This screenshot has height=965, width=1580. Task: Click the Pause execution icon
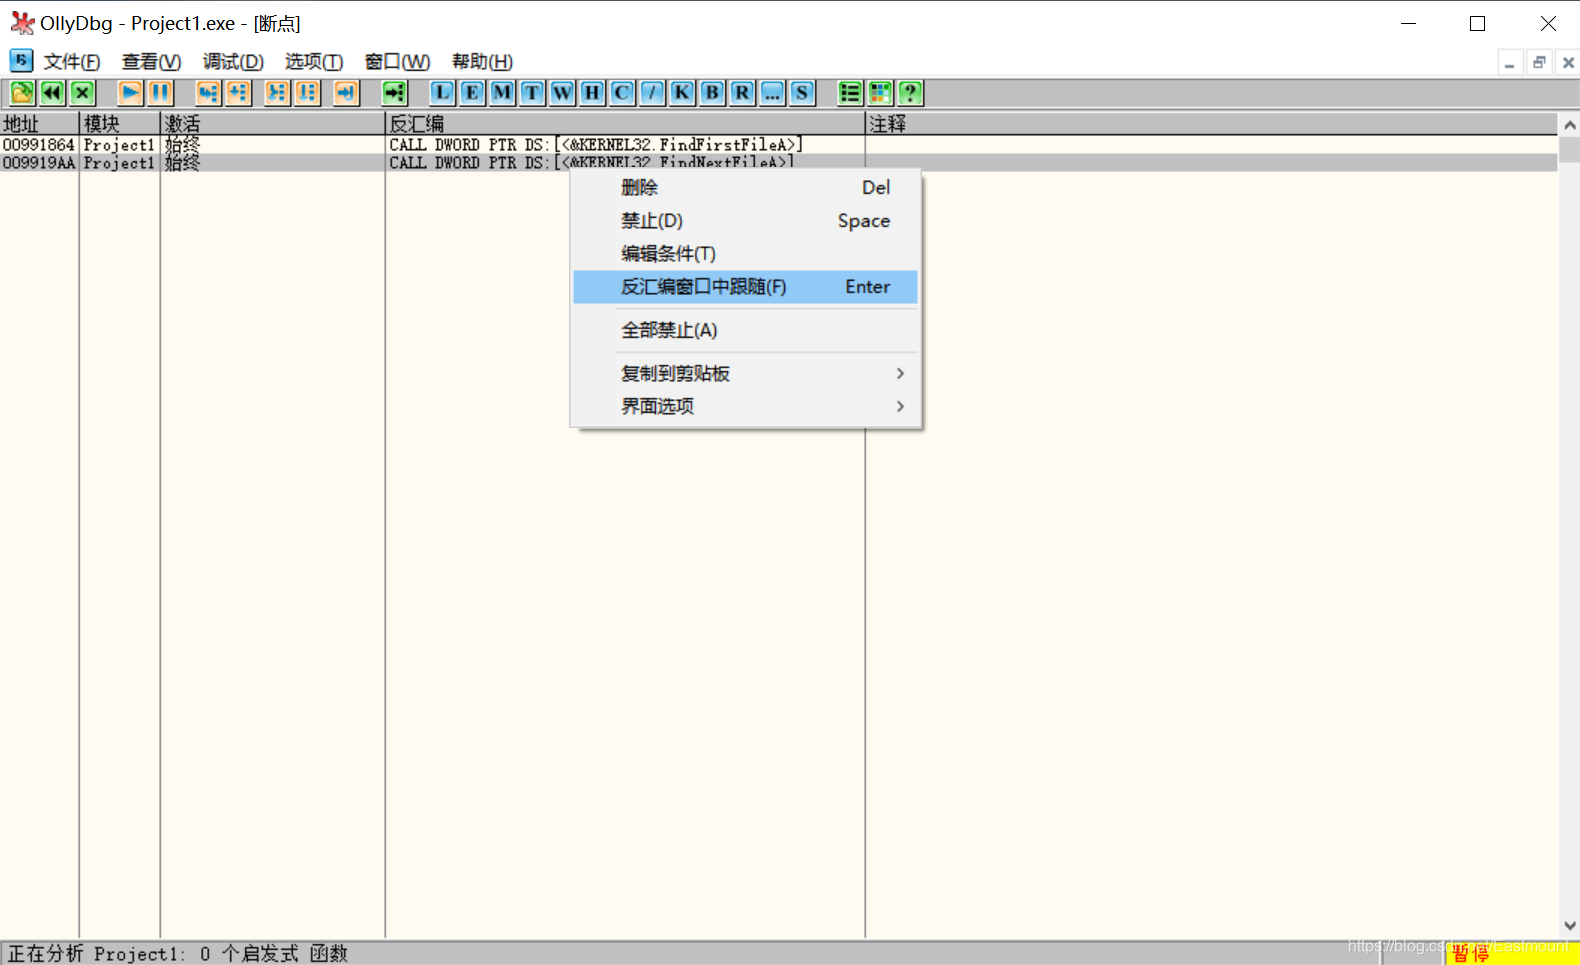pyautogui.click(x=160, y=93)
